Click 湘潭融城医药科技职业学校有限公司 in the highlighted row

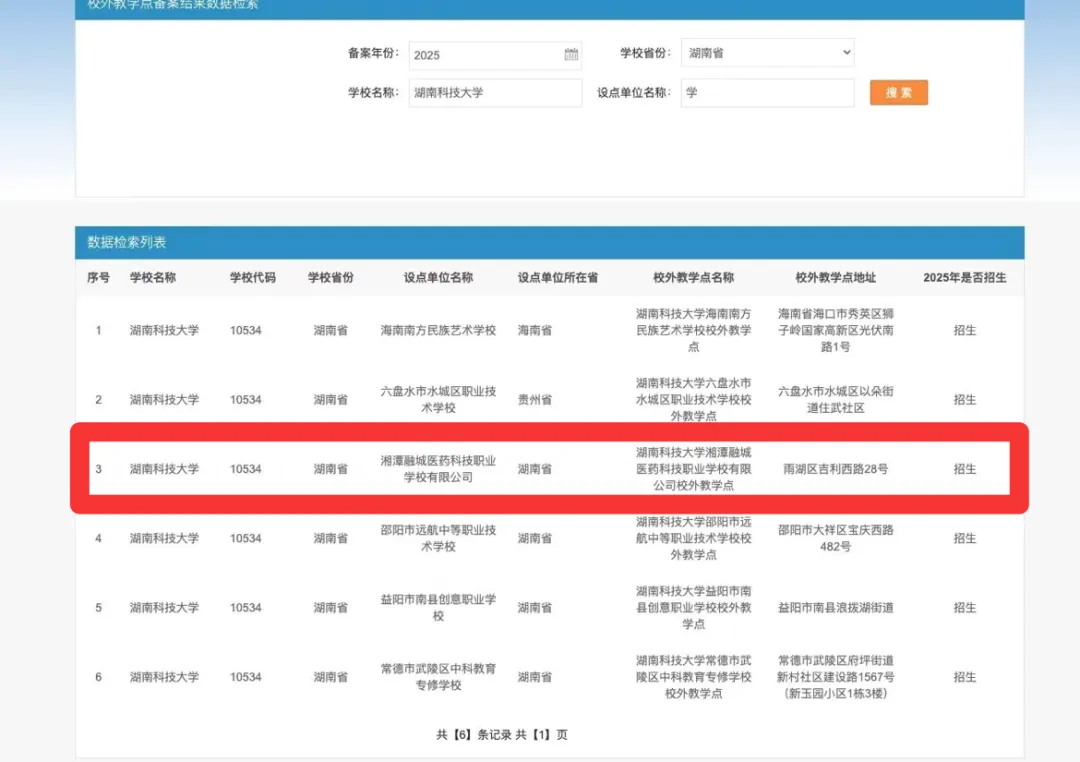click(438, 469)
